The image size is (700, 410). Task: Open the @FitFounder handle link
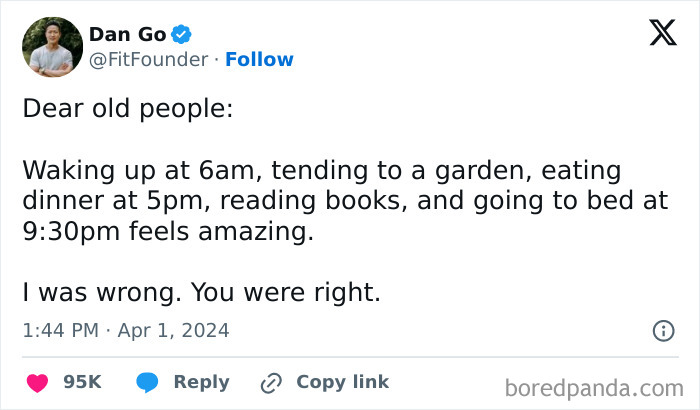(150, 60)
